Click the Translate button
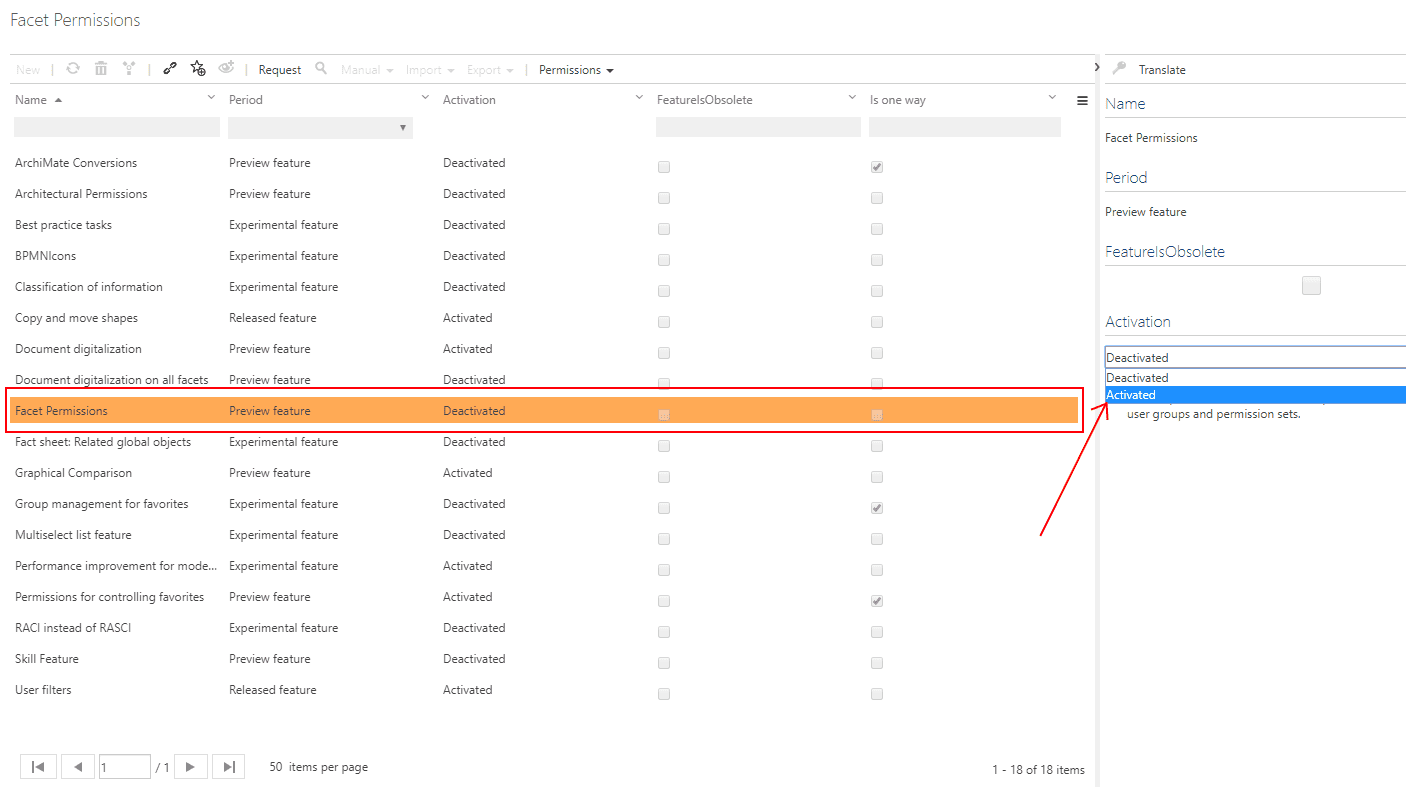This screenshot has width=1406, height=787. pyautogui.click(x=1162, y=70)
